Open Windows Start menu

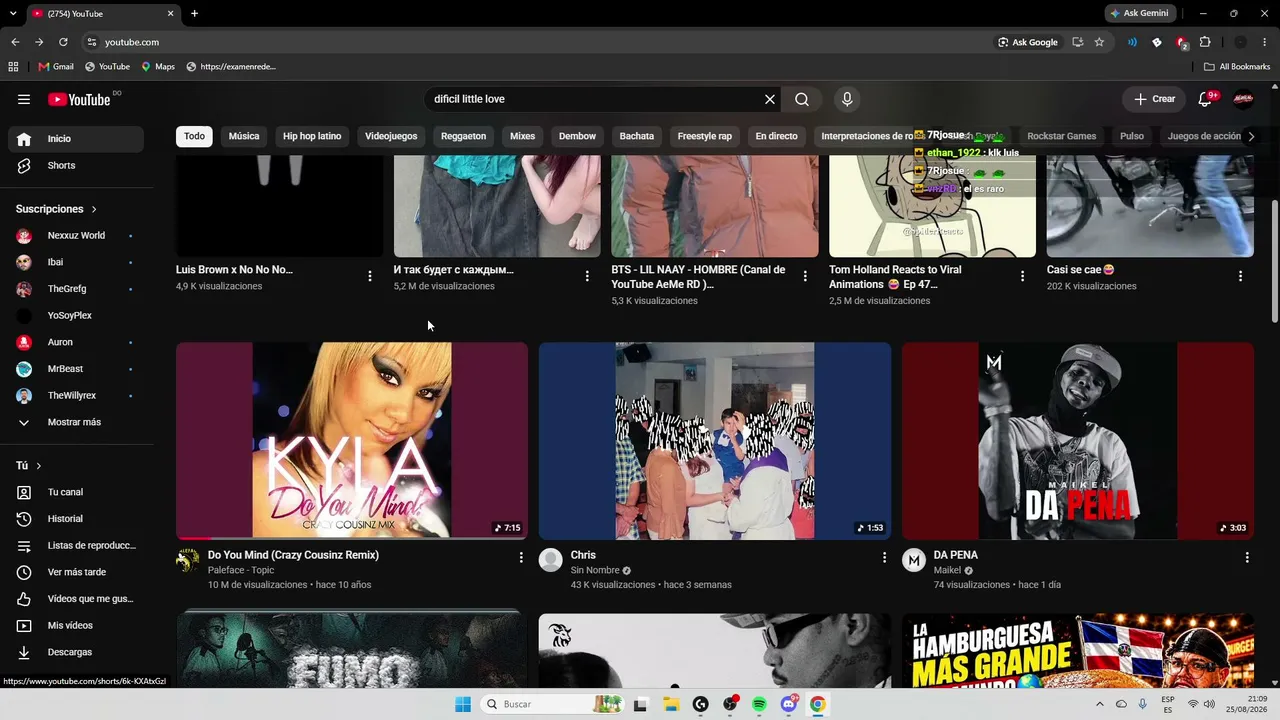[463, 704]
